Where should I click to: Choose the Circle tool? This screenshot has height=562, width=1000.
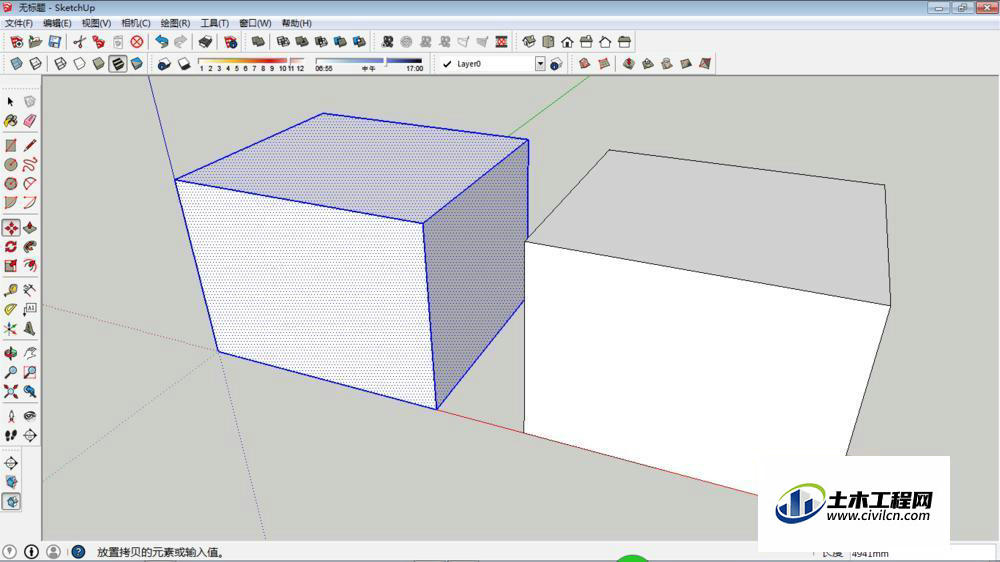pyautogui.click(x=11, y=165)
